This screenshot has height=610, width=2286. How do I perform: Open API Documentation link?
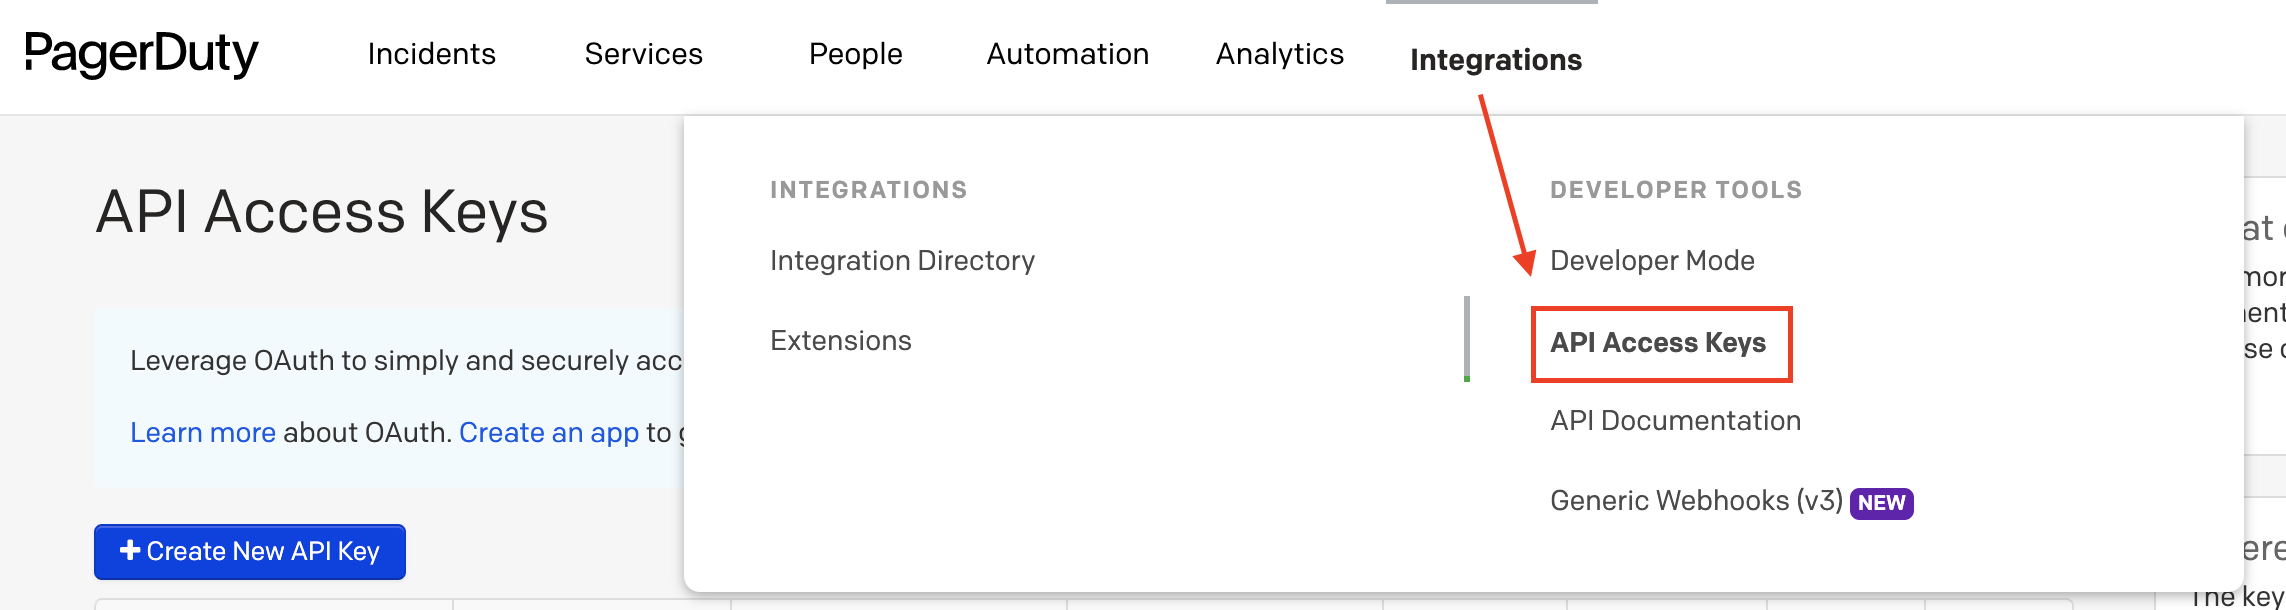pyautogui.click(x=1675, y=421)
